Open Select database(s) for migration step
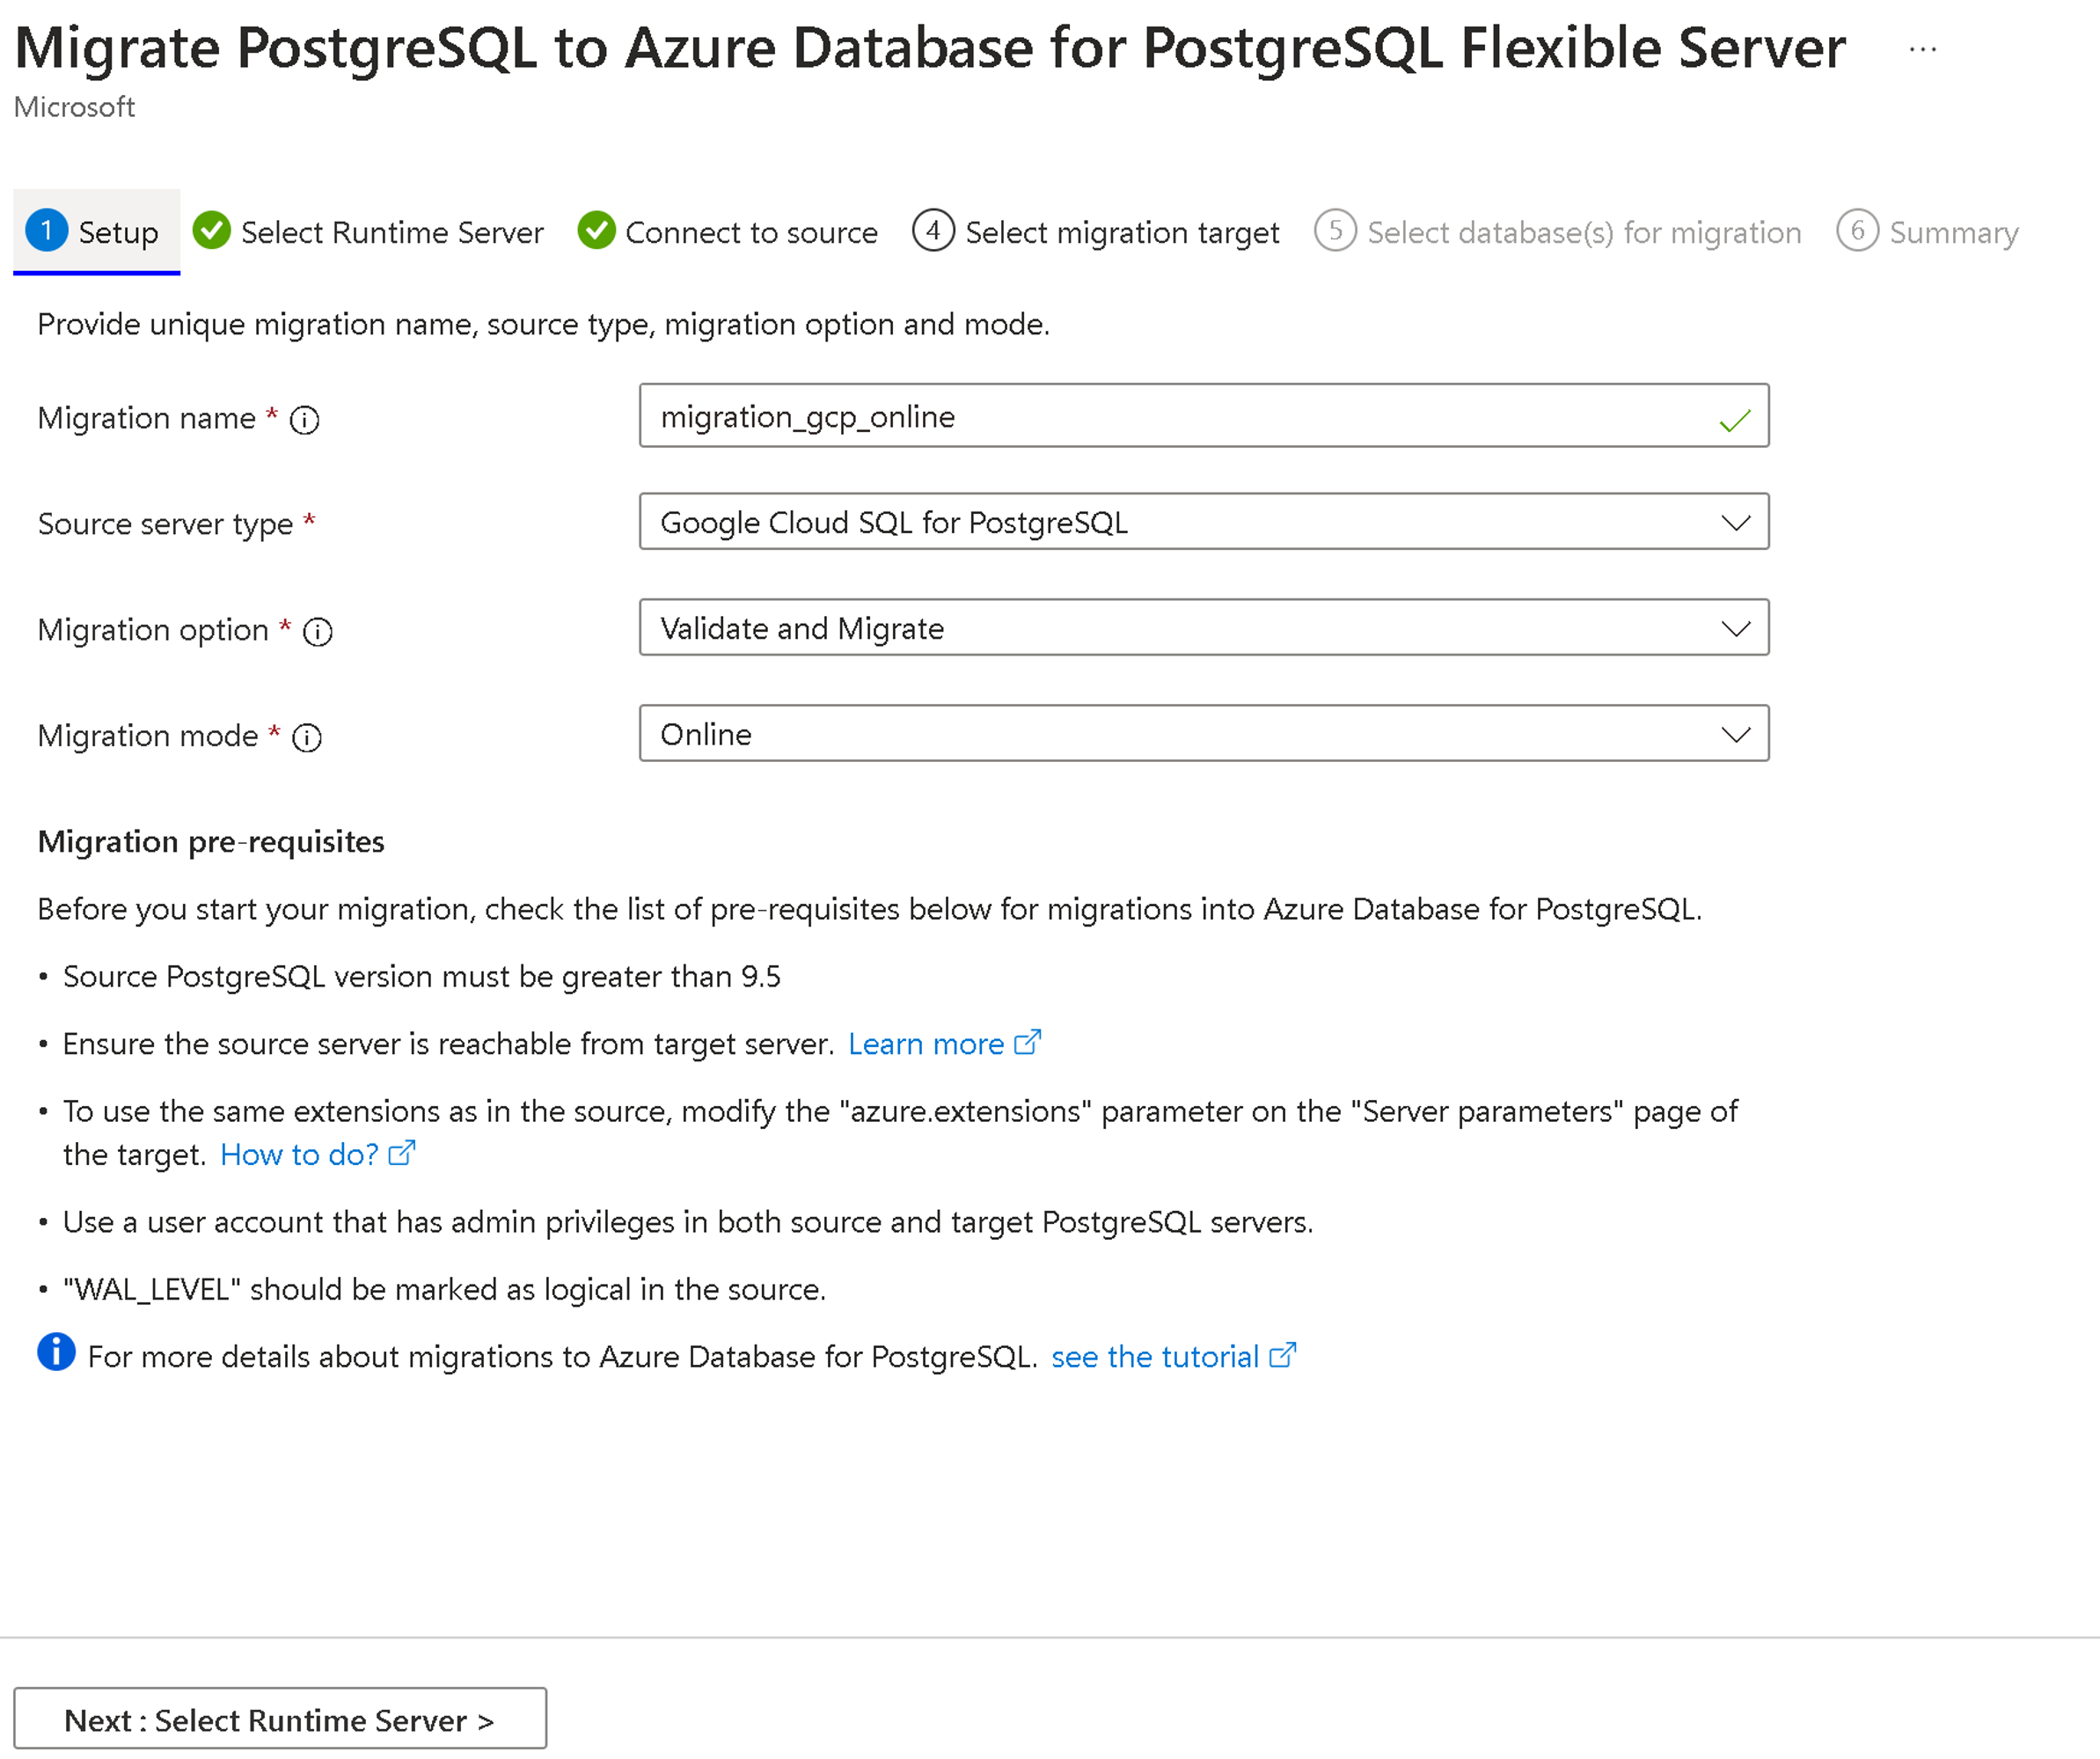2100x1759 pixels. (x=1583, y=233)
